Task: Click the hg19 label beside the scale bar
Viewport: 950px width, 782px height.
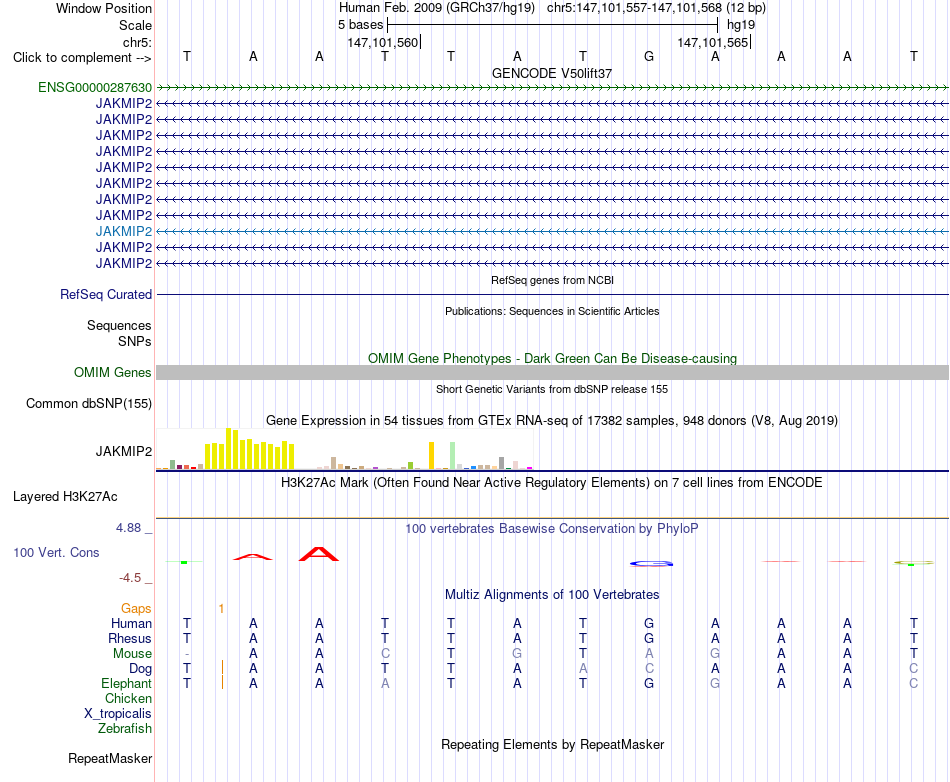Action: coord(741,25)
